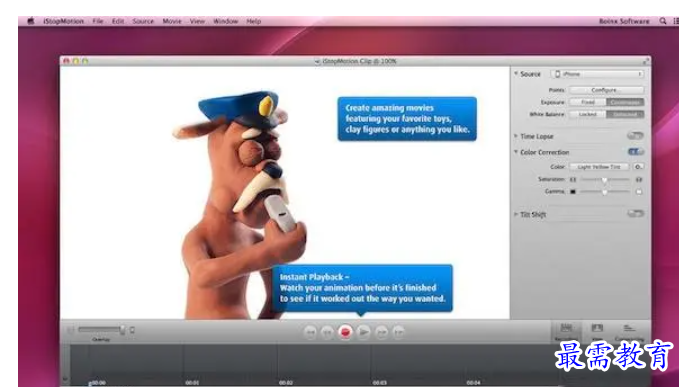Click the 00:04 mark on the timeline
679x387 pixels.
[x=473, y=383]
